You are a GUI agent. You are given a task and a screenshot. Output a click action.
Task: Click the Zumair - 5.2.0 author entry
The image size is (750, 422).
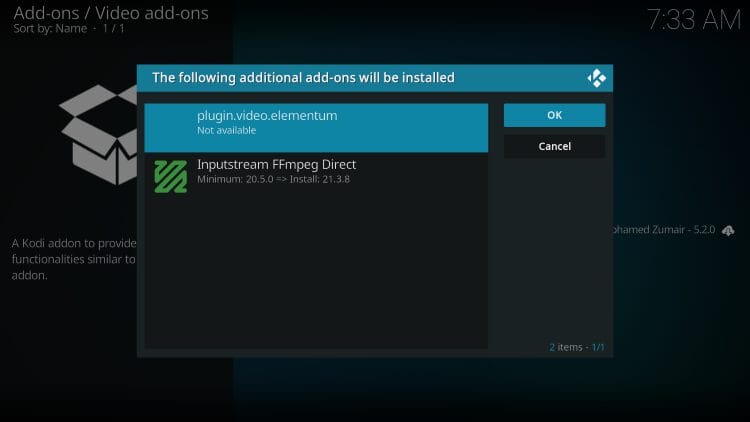coord(662,230)
